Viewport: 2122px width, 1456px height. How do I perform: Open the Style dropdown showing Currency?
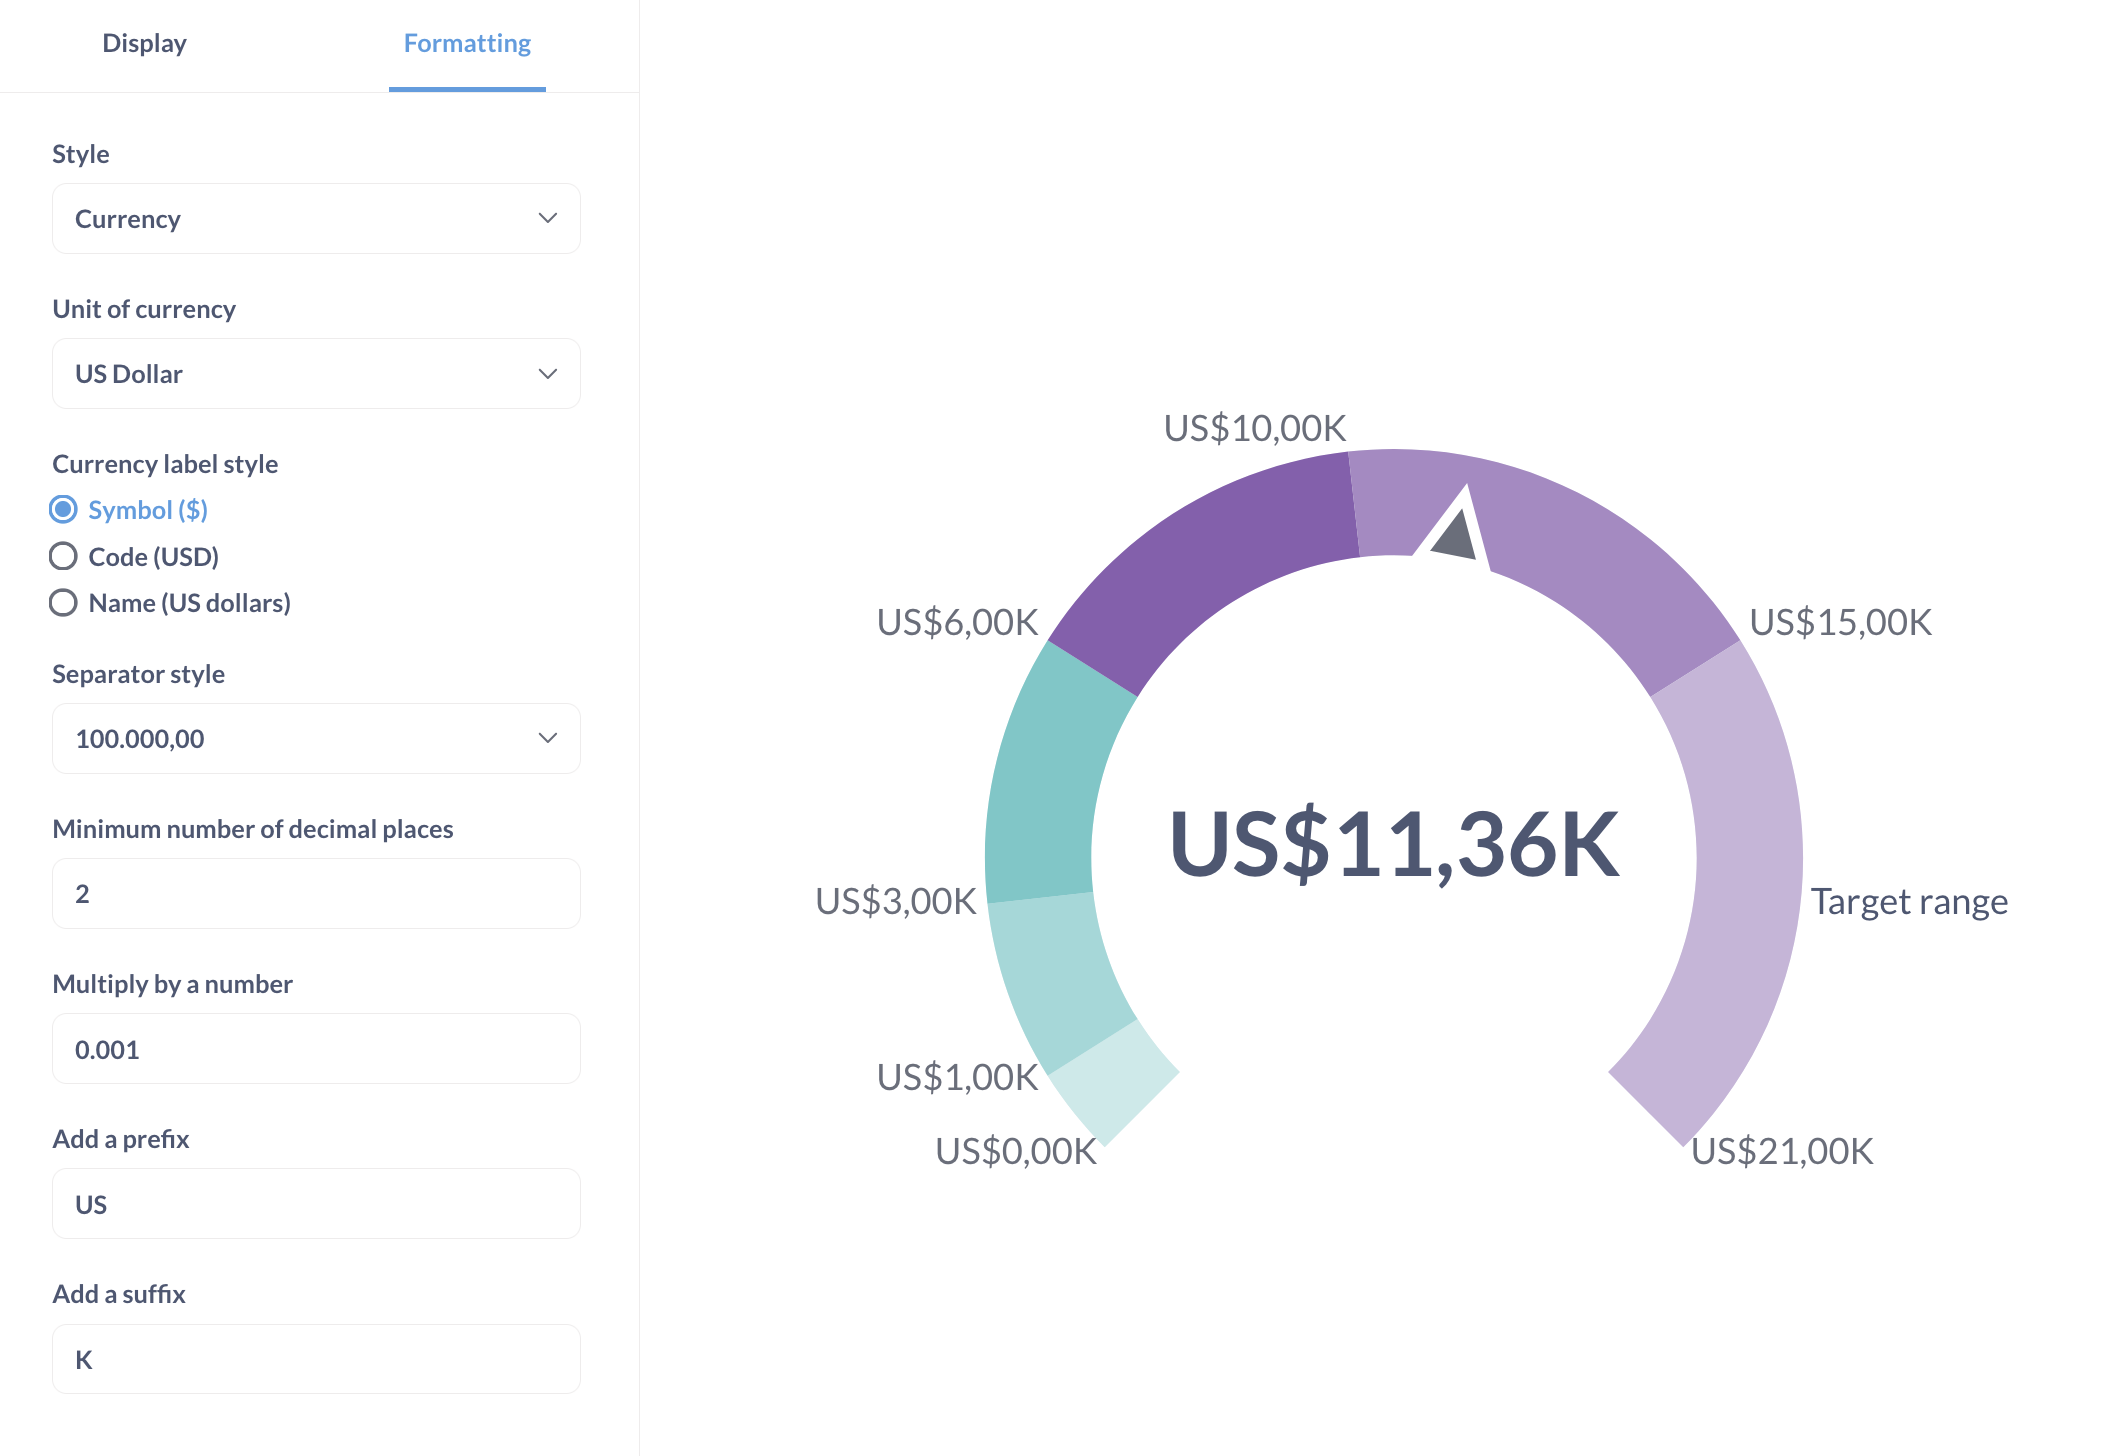pos(316,219)
